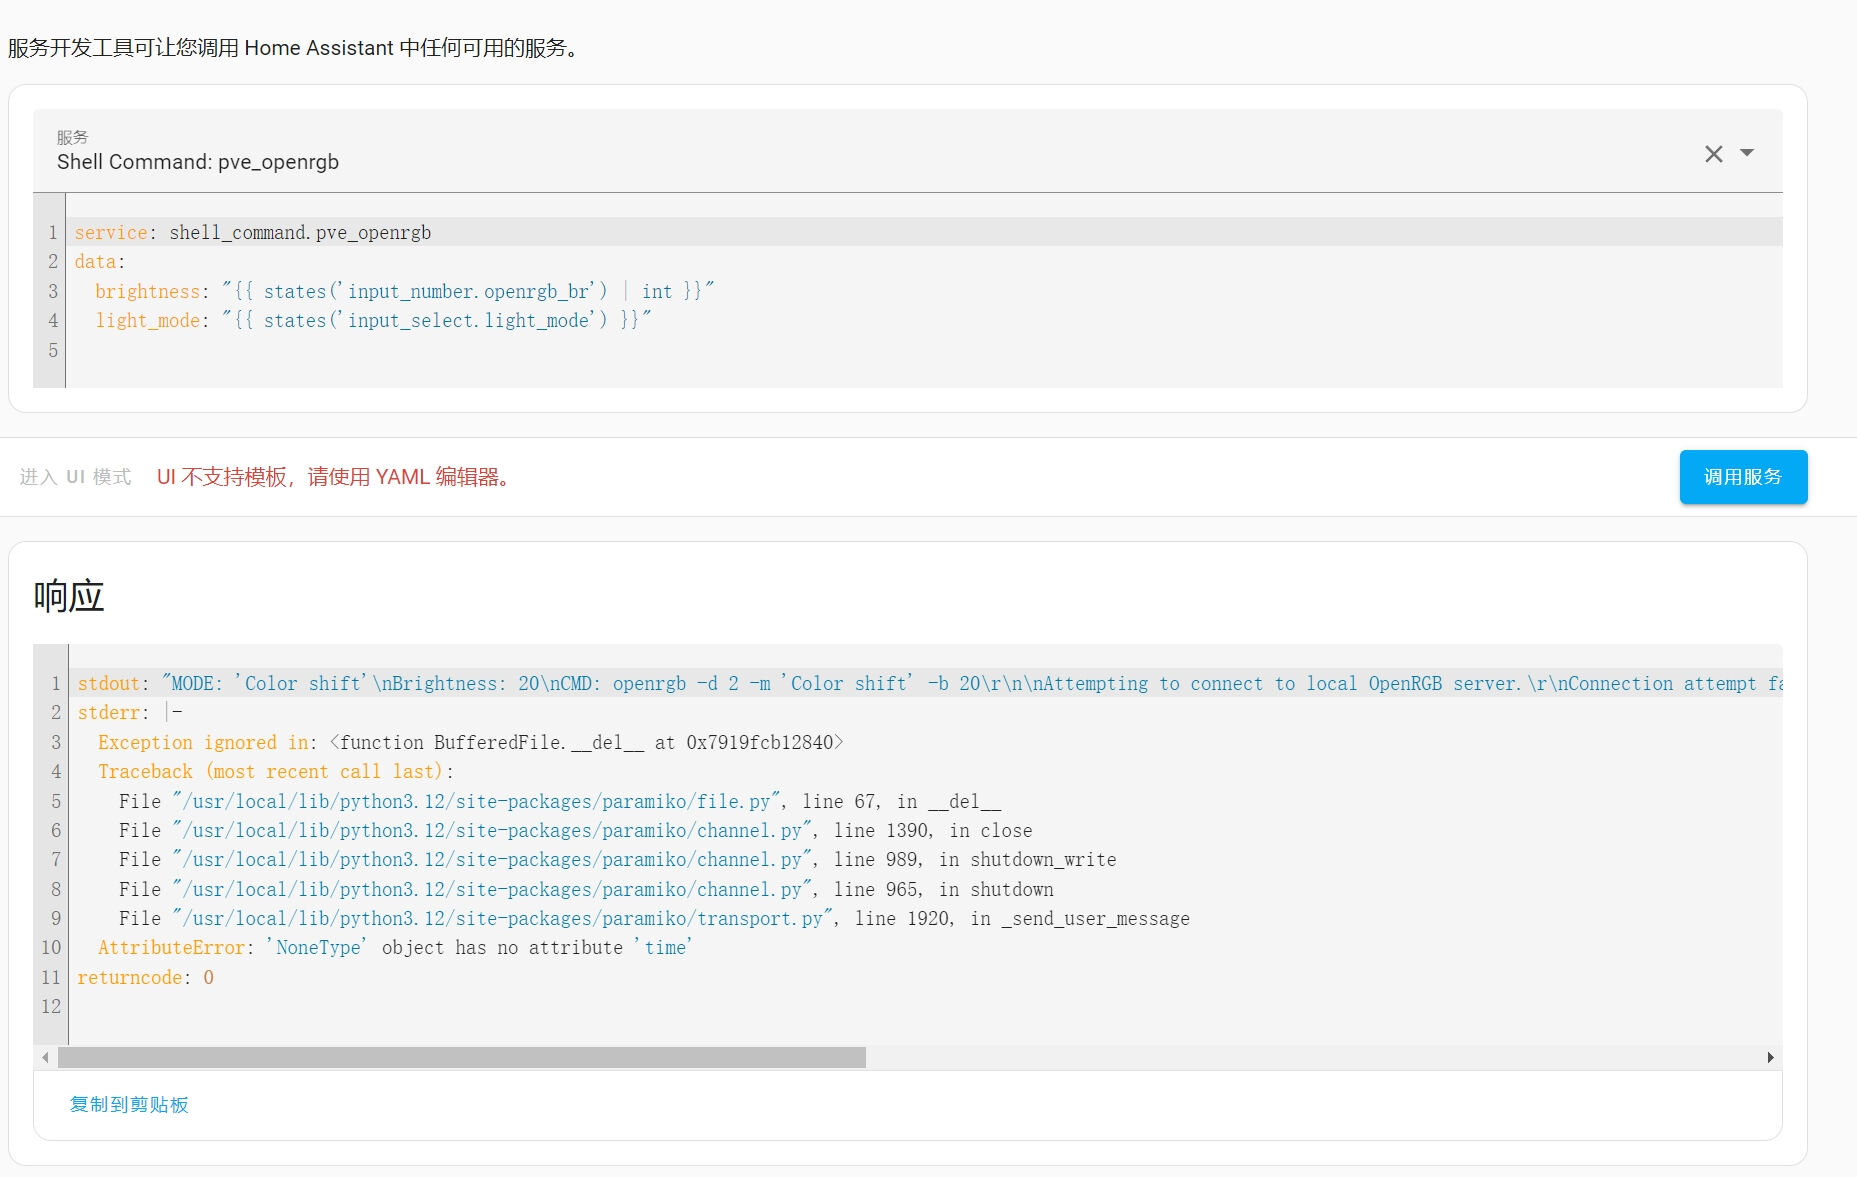Click the empty scrollbar track right of thumb
Screen dimensions: 1857x1177
(1300, 1057)
